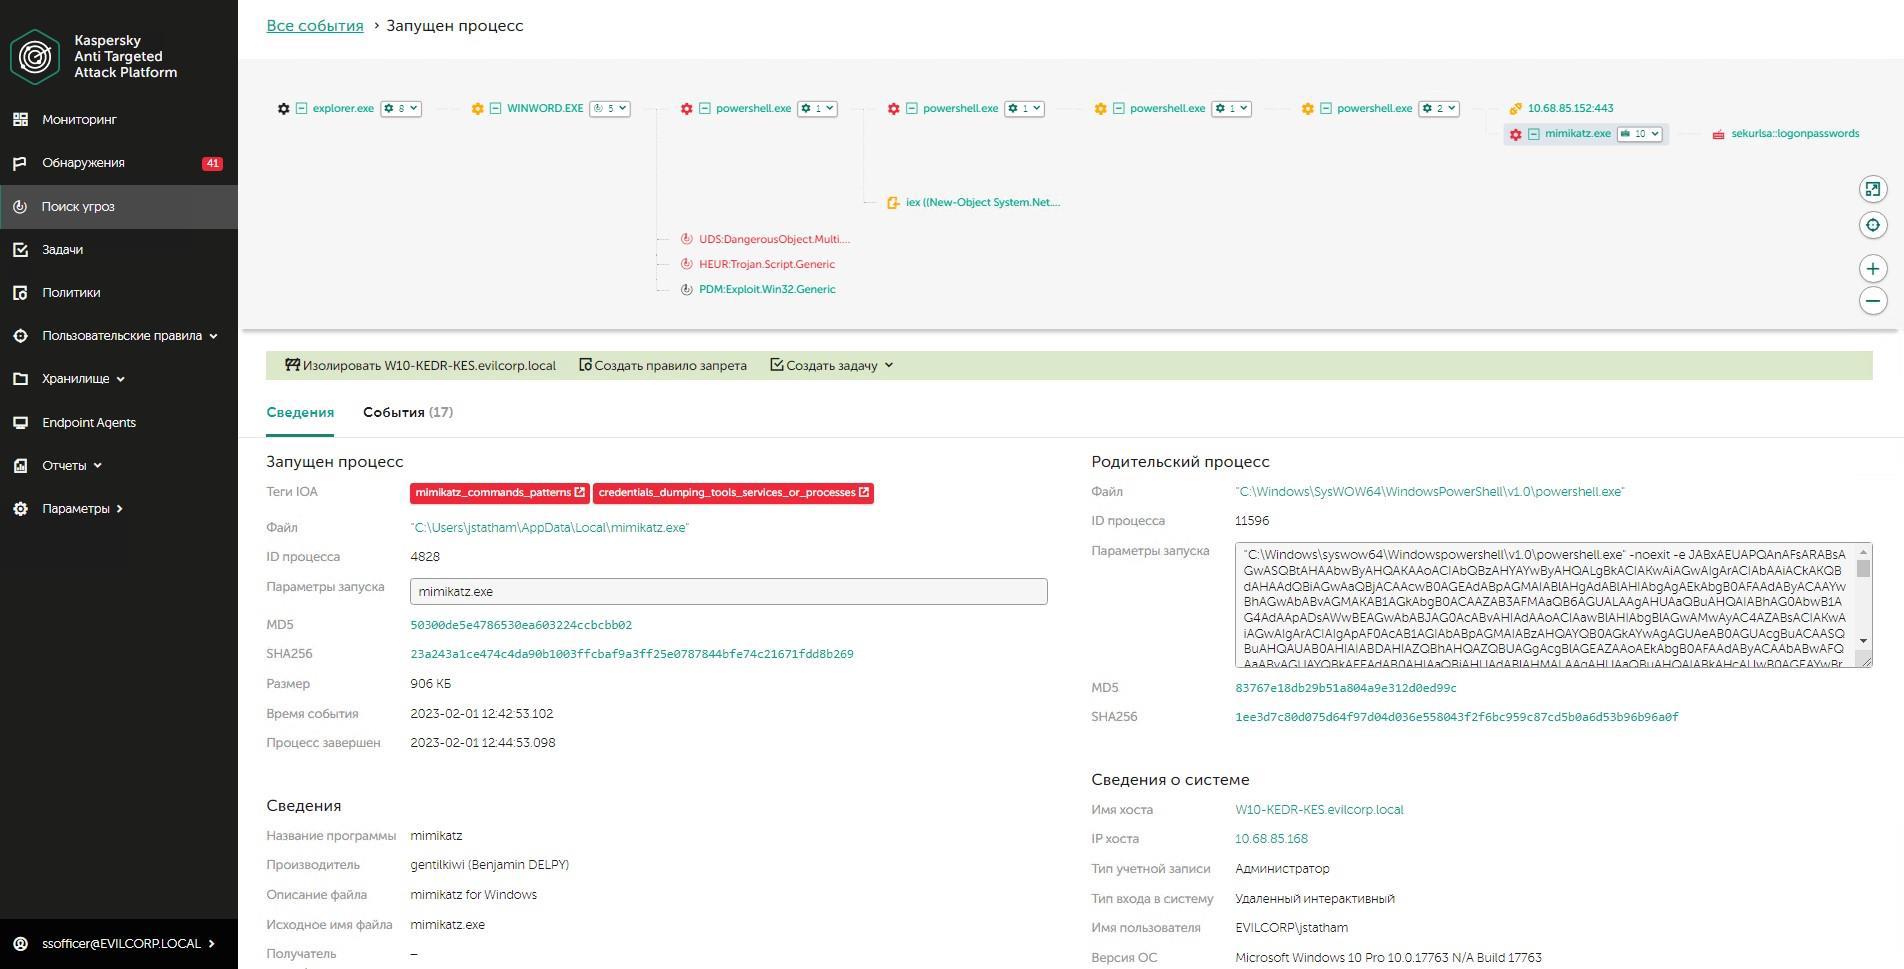Open the event-count dropdown showing 10 for mimikatz.exe
This screenshot has height=969, width=1904.
(1640, 134)
